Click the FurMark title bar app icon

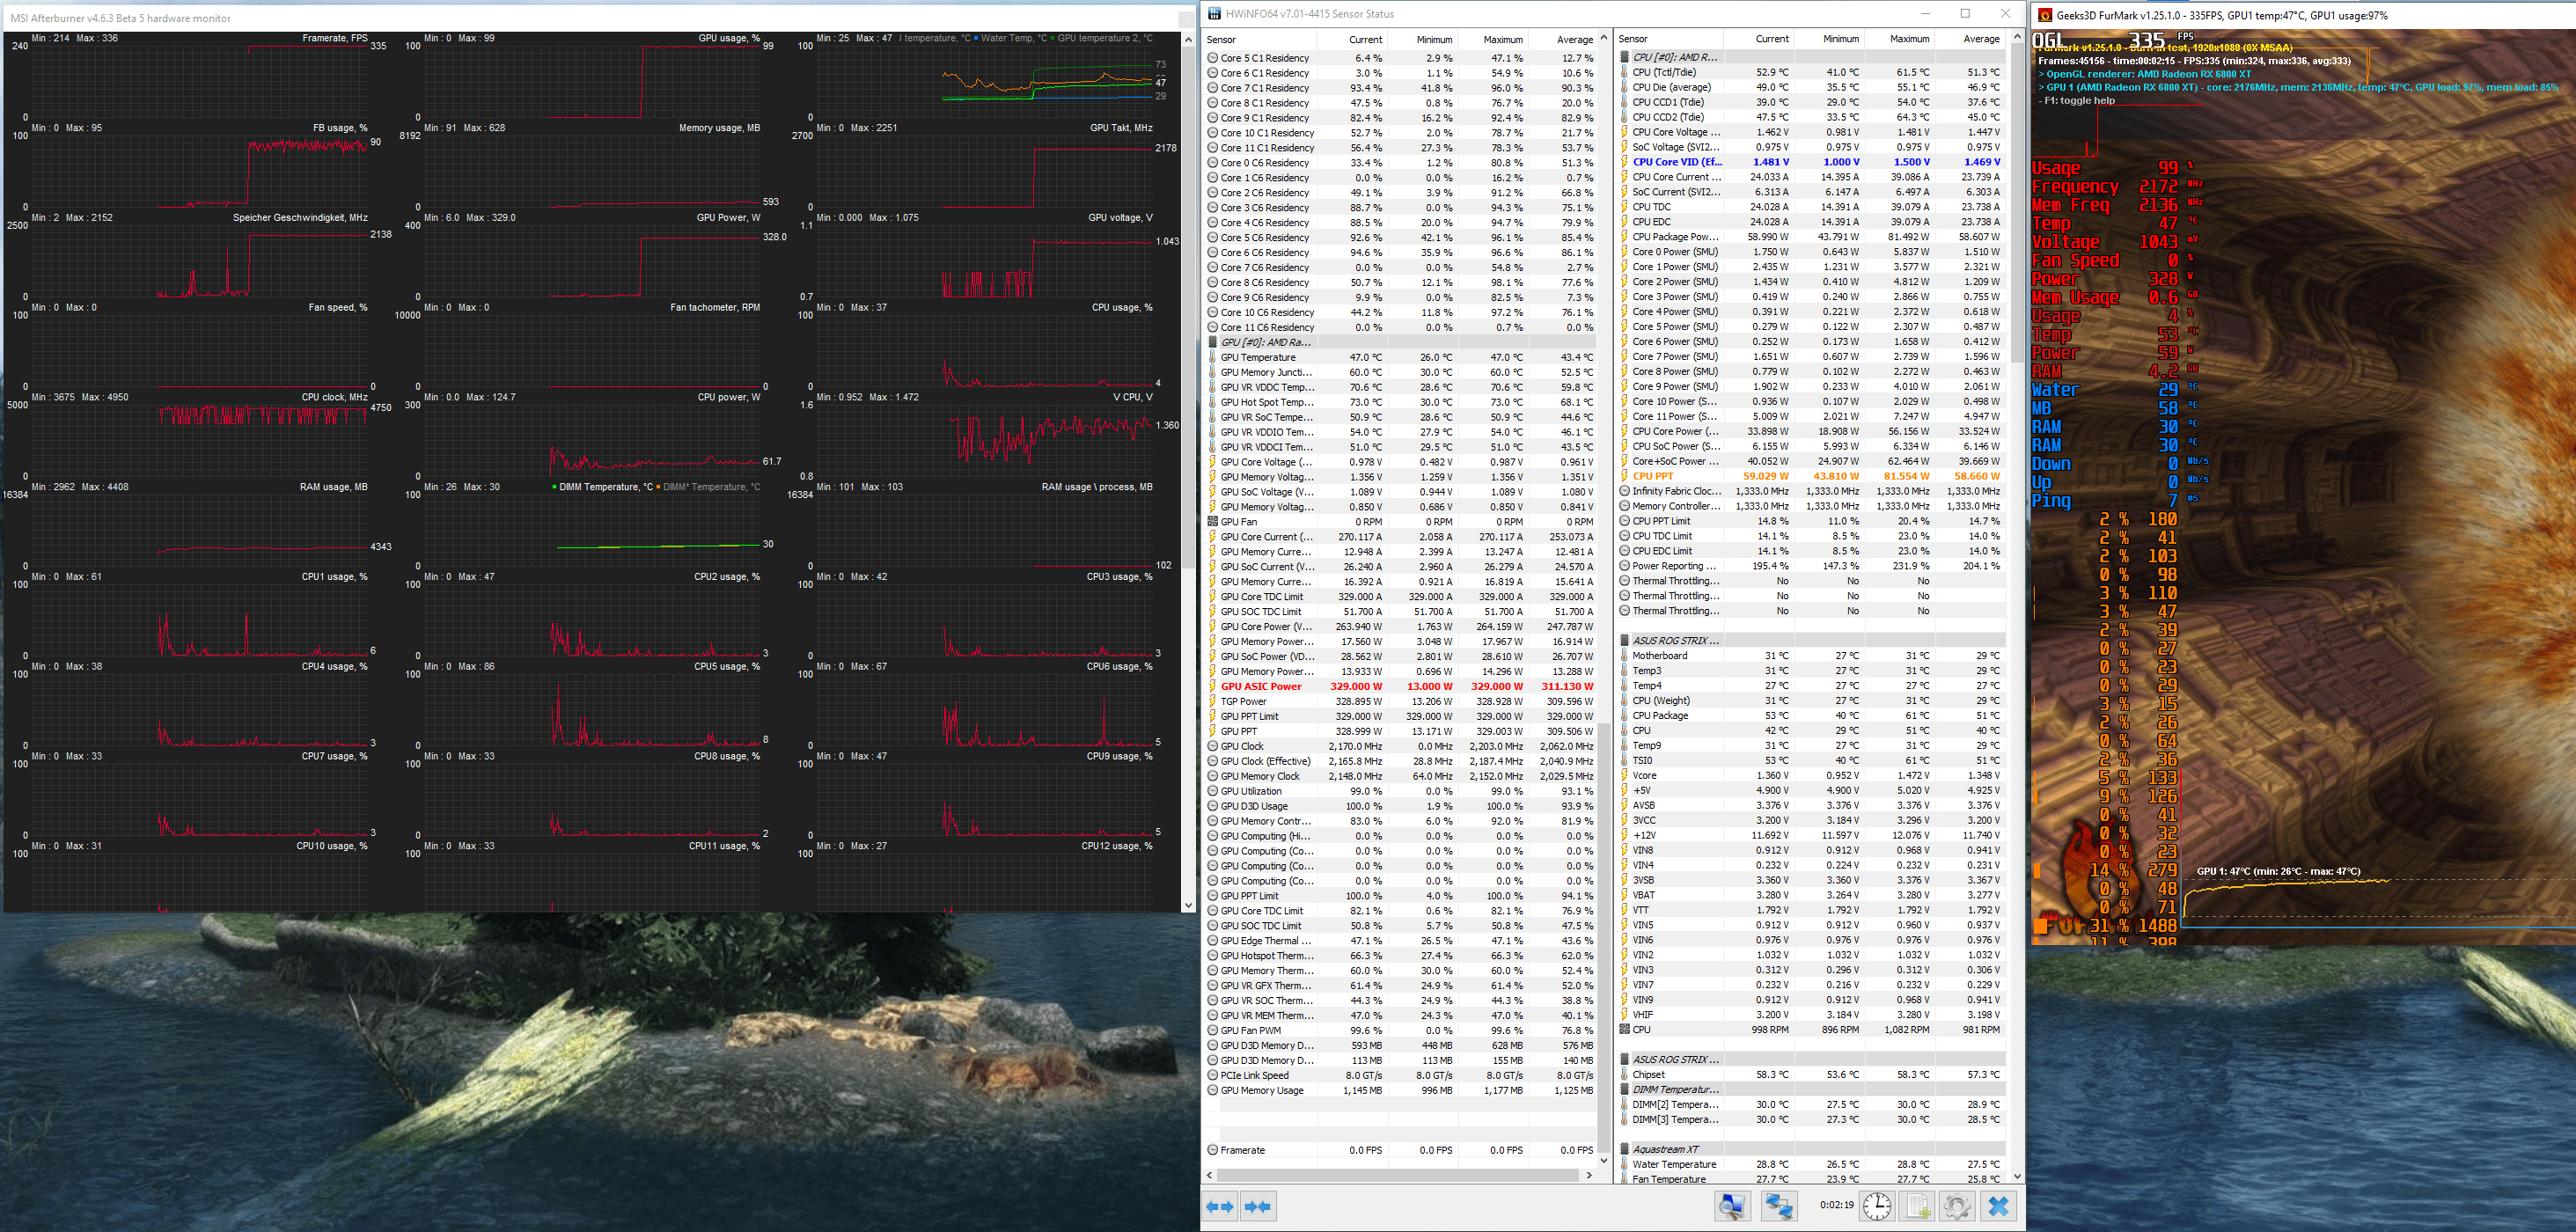coord(2045,15)
